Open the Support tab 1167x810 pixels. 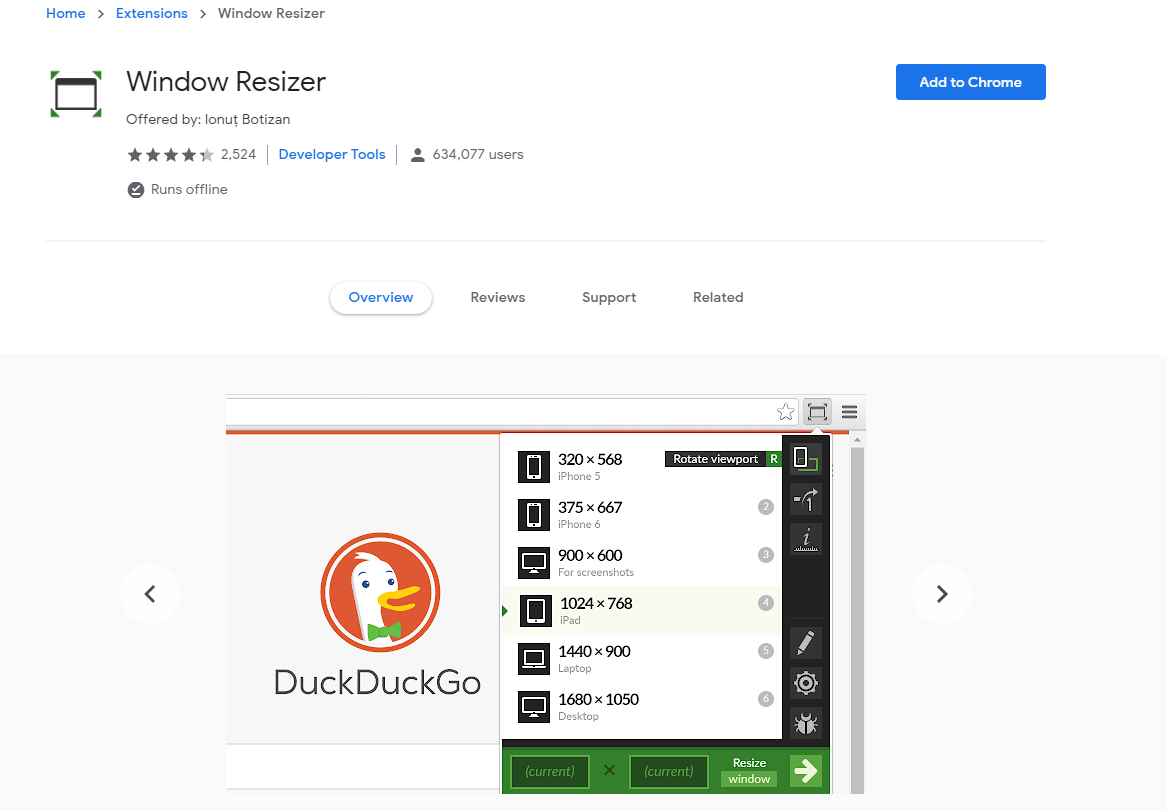pos(609,297)
